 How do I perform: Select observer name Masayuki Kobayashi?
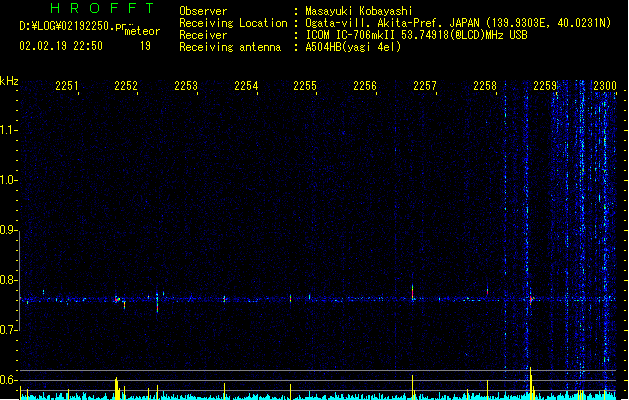(359, 11)
